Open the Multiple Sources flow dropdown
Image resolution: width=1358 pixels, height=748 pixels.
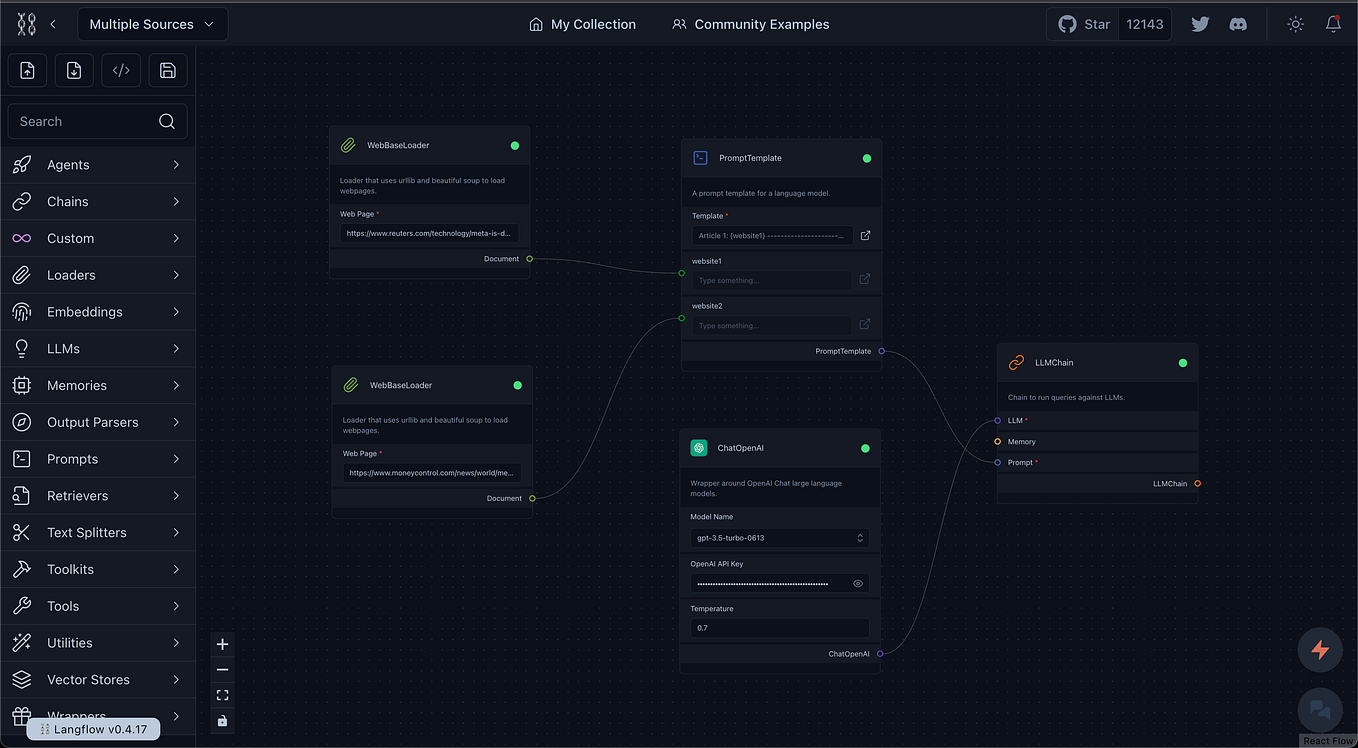pyautogui.click(x=152, y=23)
